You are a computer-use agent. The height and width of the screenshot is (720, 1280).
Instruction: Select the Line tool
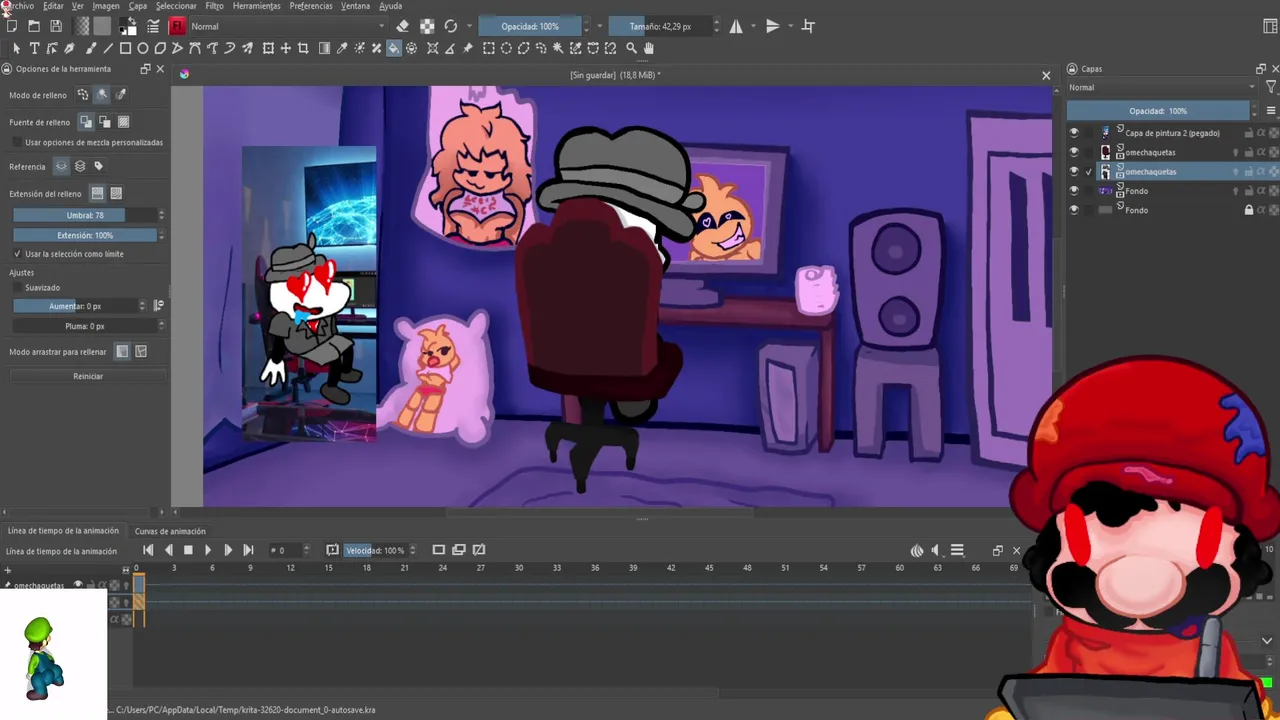point(108,48)
